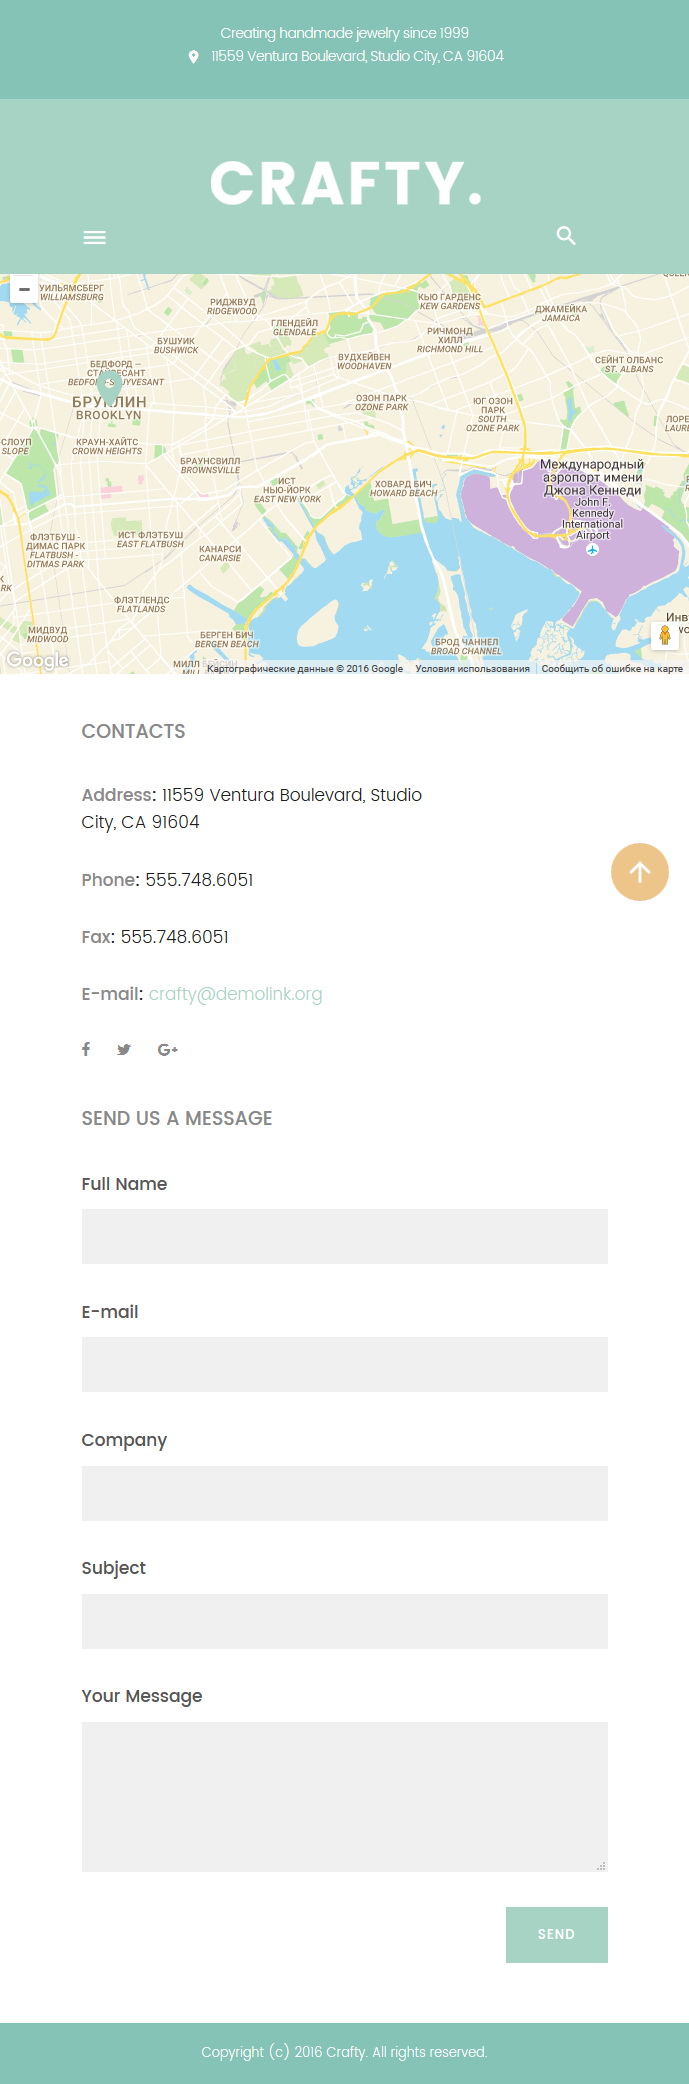The width and height of the screenshot is (689, 2084).
Task: Focus the Company input field
Action: [345, 1493]
